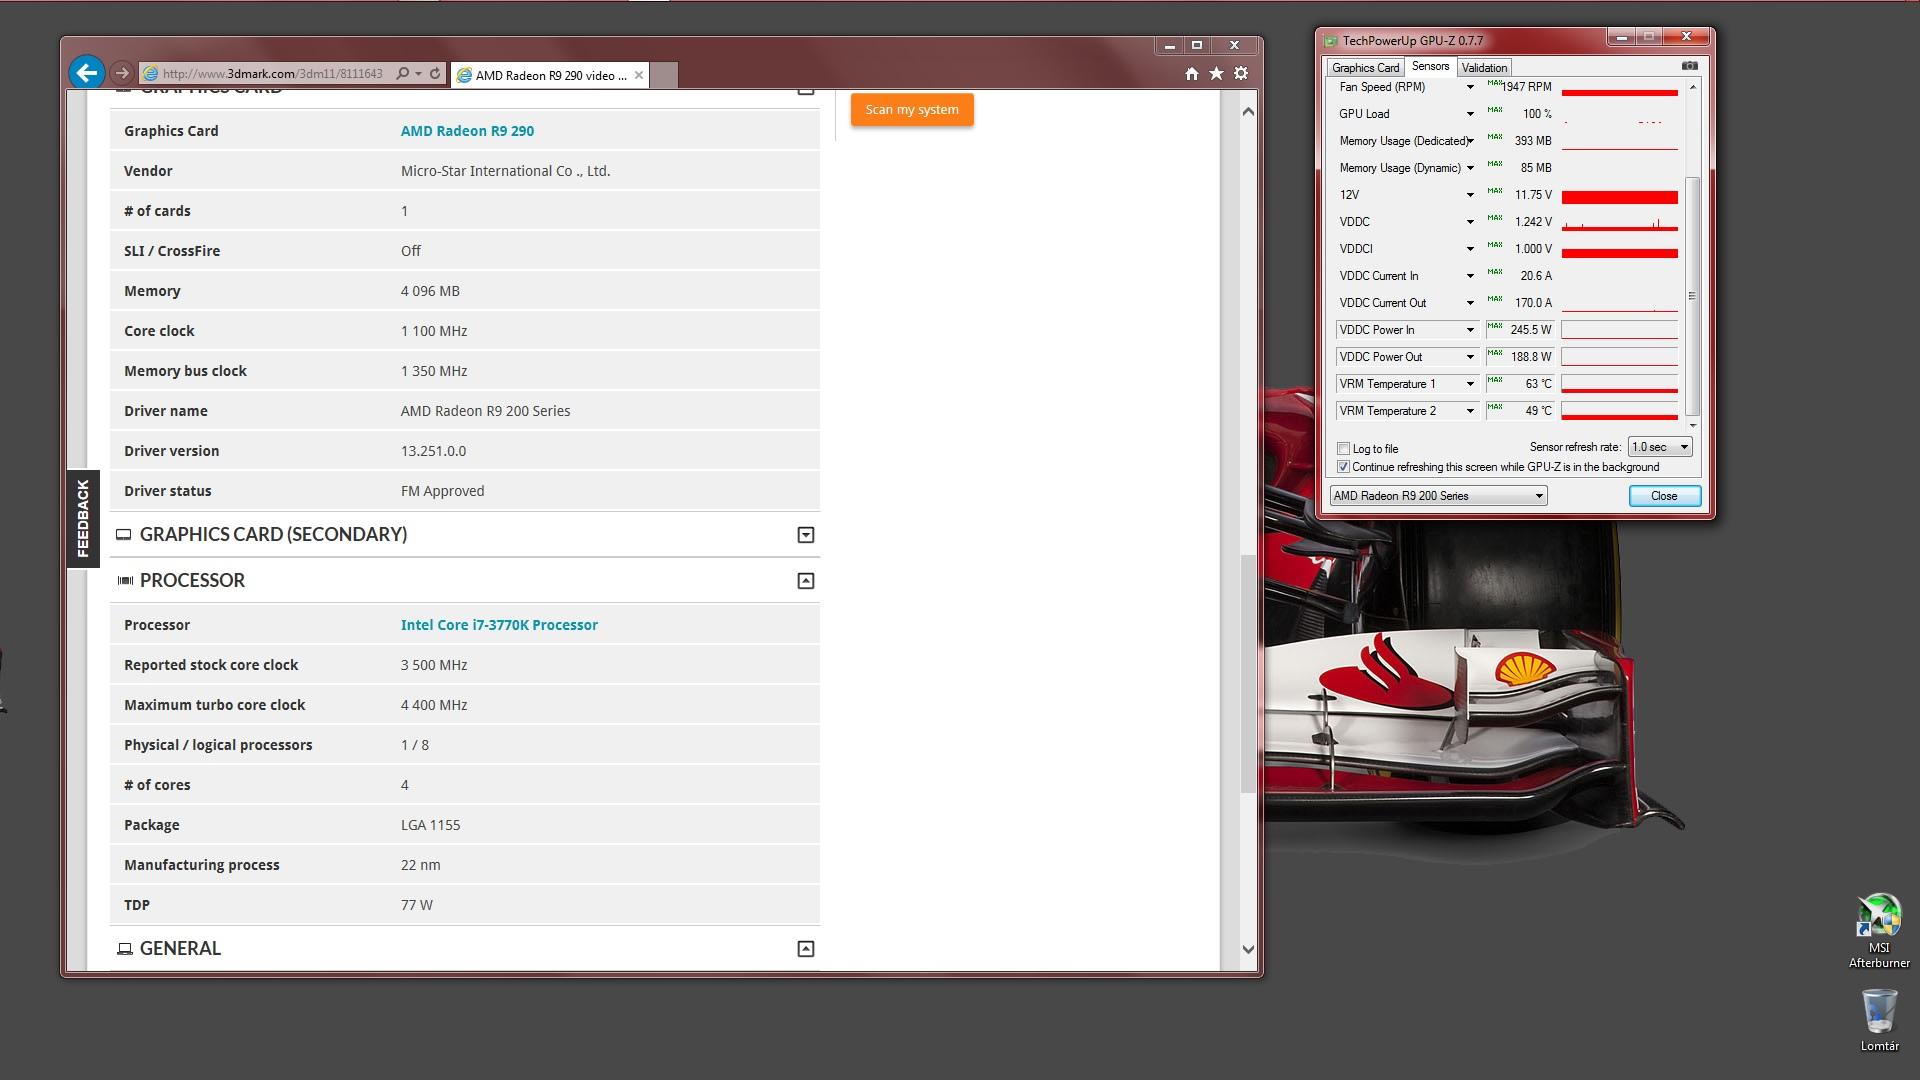
Task: Open favorites star icon
Action: coord(1216,73)
